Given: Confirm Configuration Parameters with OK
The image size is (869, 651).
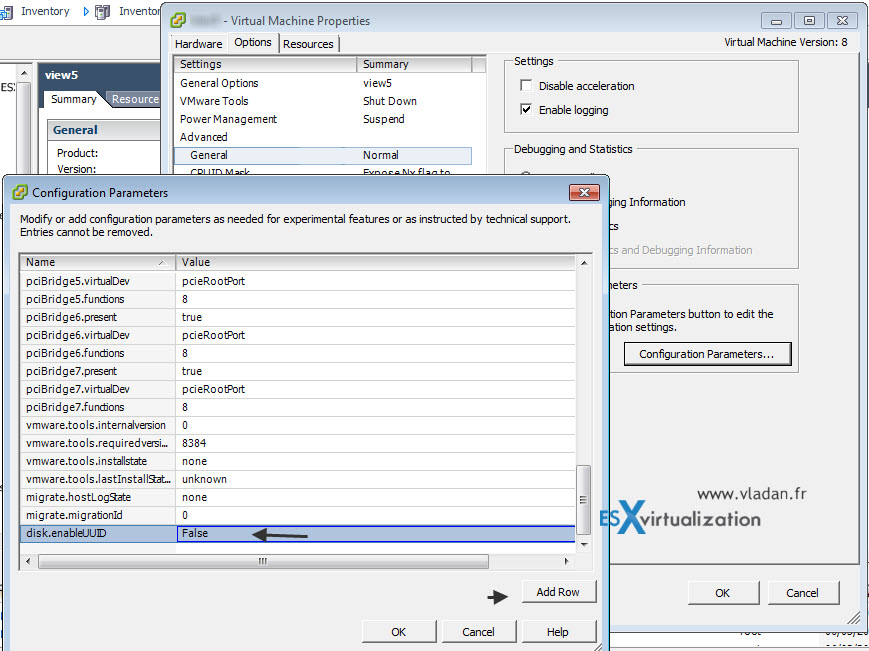Looking at the screenshot, I should click(x=398, y=632).
